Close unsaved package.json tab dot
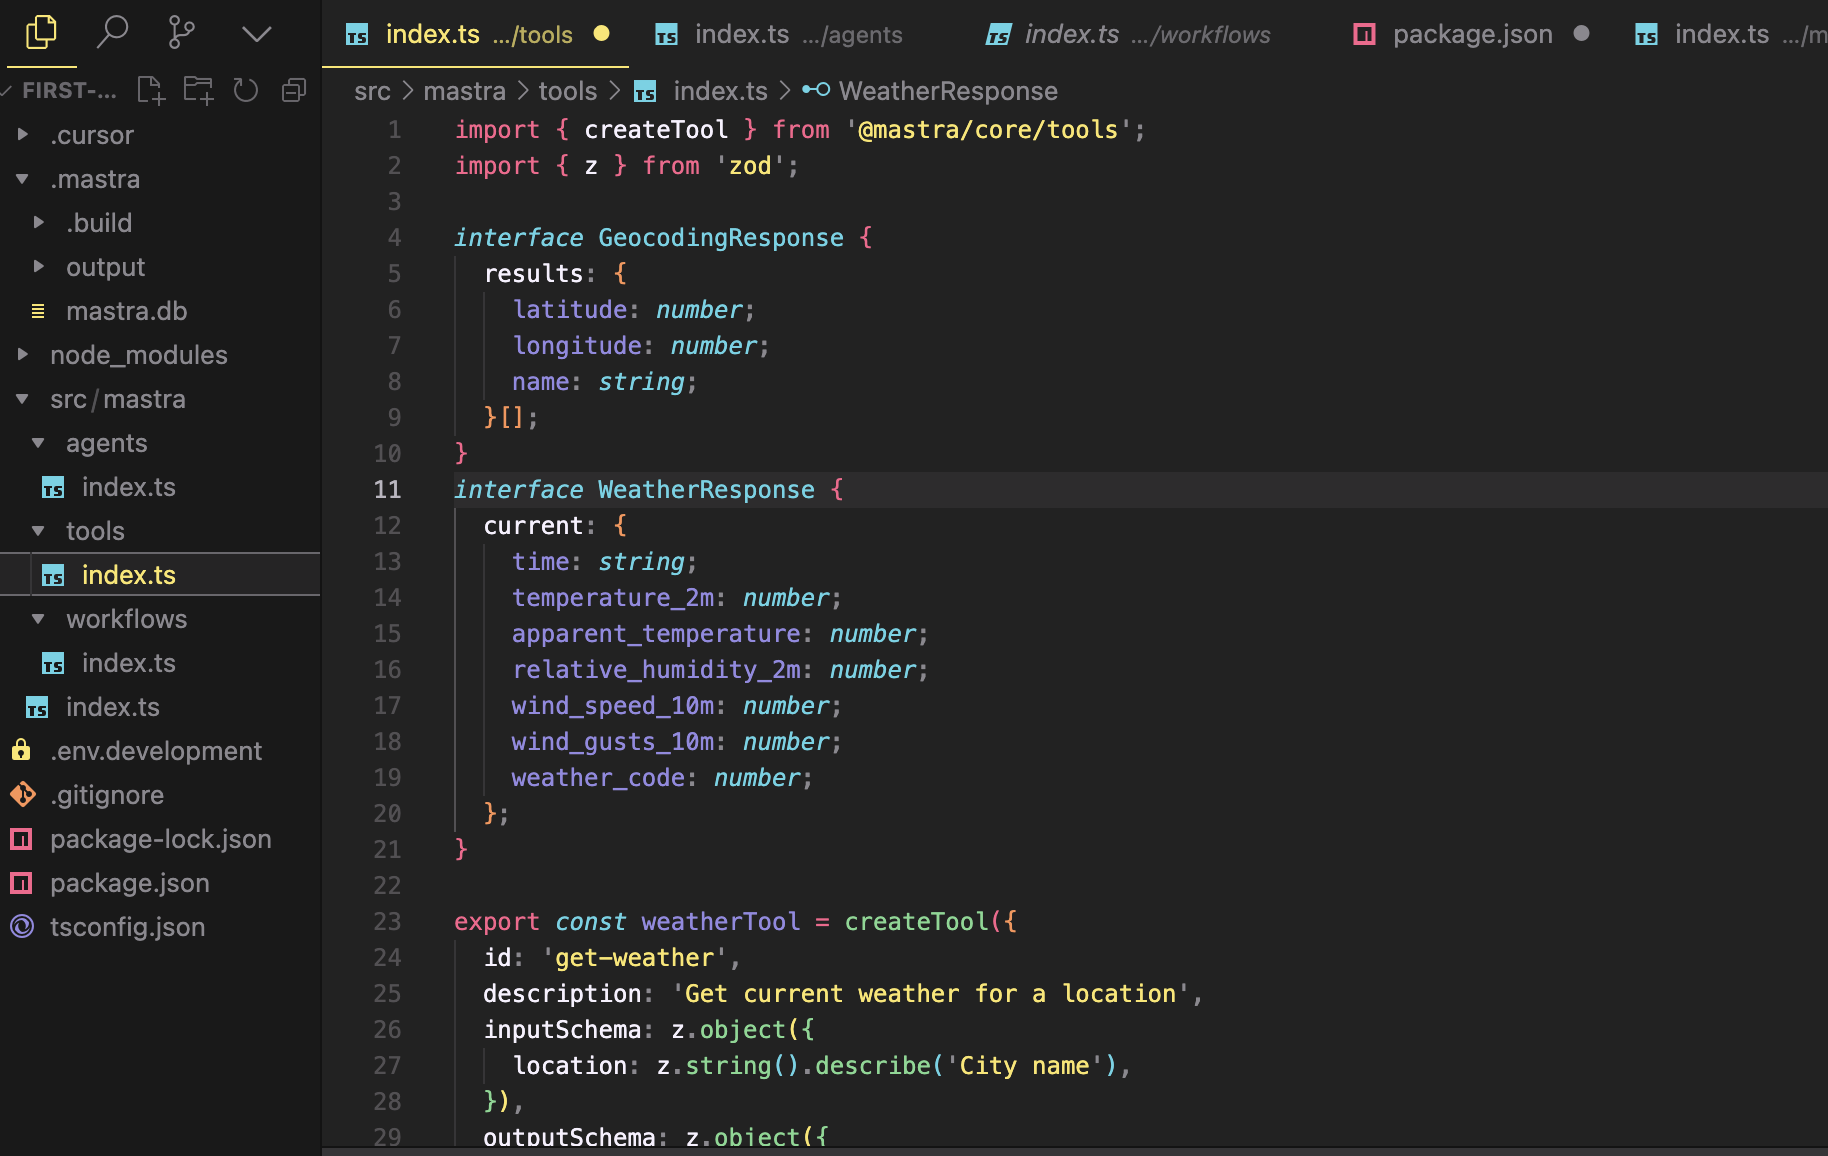This screenshot has height=1156, width=1828. 1581,34
